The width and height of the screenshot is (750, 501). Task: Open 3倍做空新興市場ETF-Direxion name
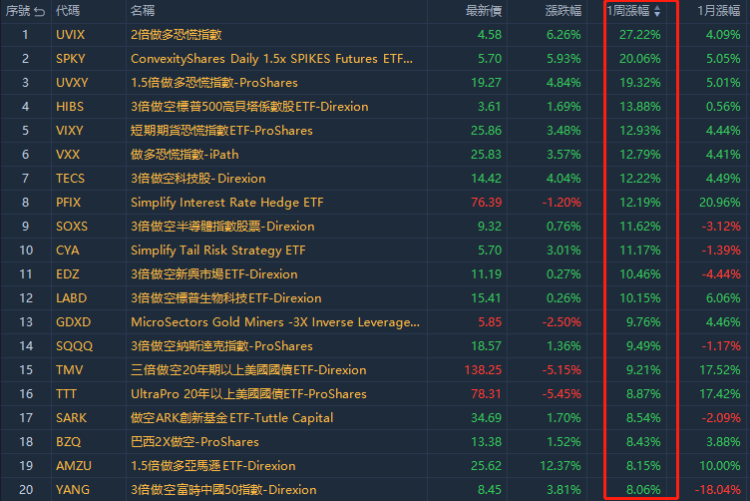[x=214, y=274]
